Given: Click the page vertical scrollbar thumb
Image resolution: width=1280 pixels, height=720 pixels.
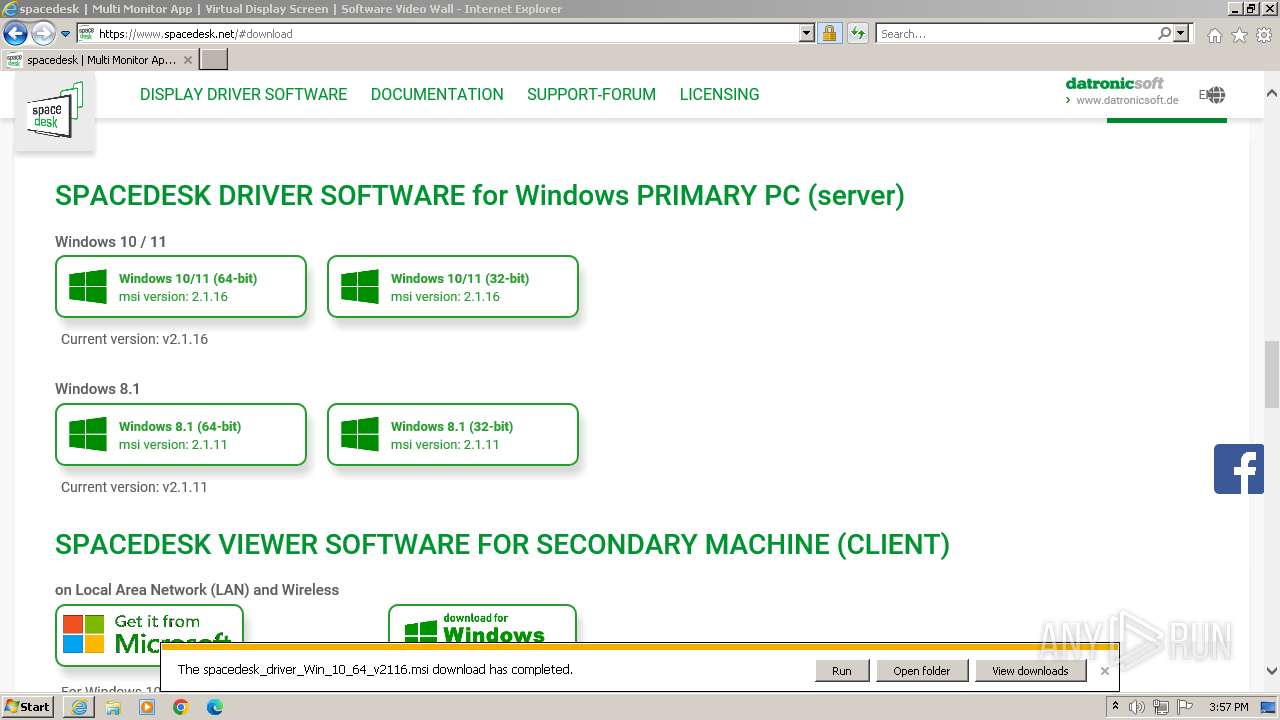Looking at the screenshot, I should point(1272,374).
